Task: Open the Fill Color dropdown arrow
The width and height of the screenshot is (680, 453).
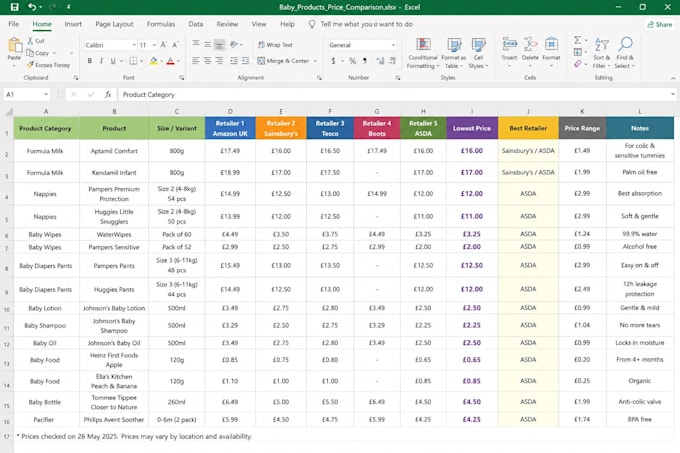Action: pos(161,61)
